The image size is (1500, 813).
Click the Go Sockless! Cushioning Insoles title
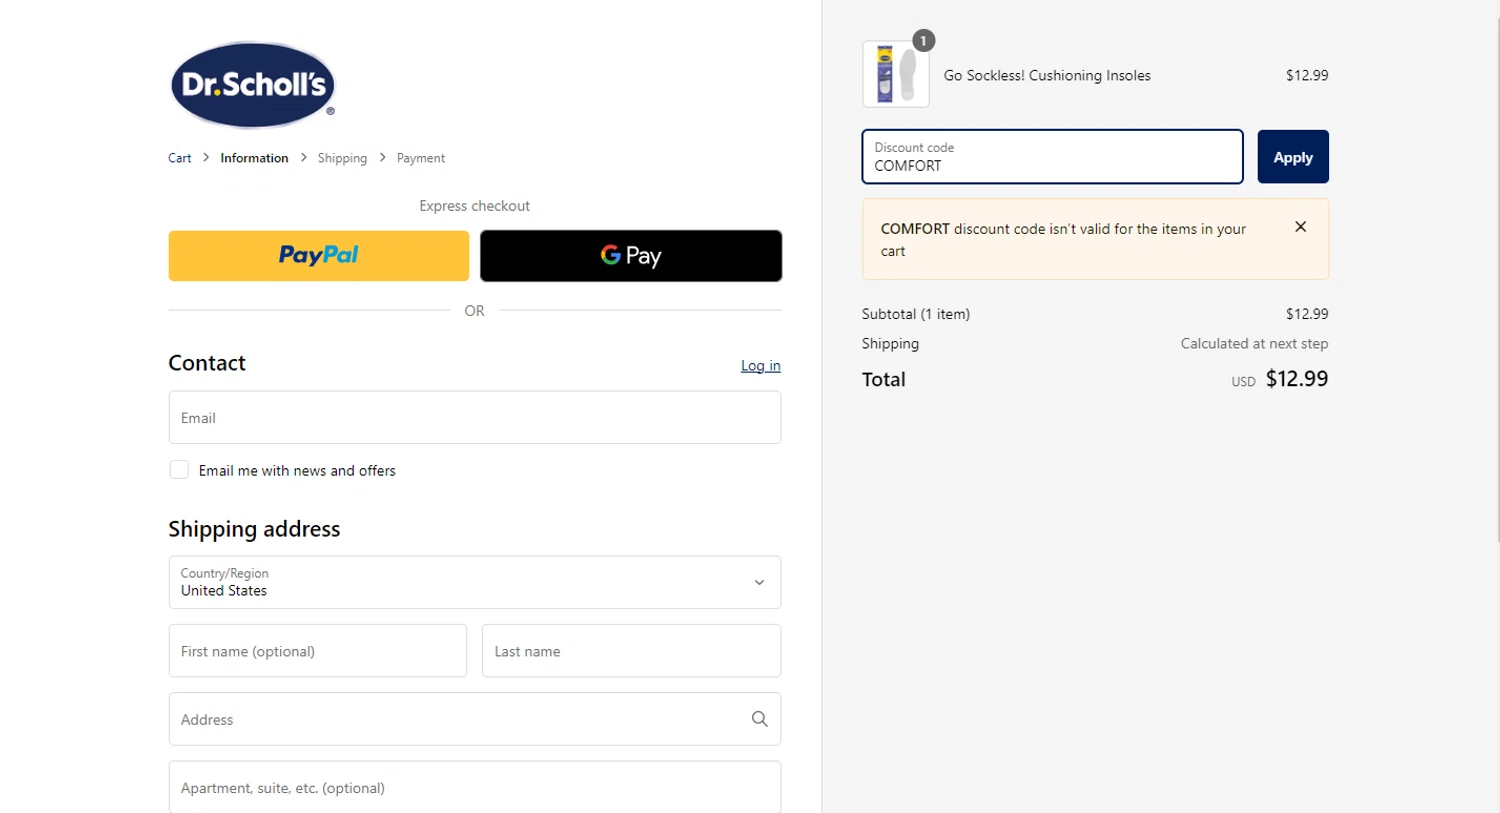pyautogui.click(x=1047, y=75)
